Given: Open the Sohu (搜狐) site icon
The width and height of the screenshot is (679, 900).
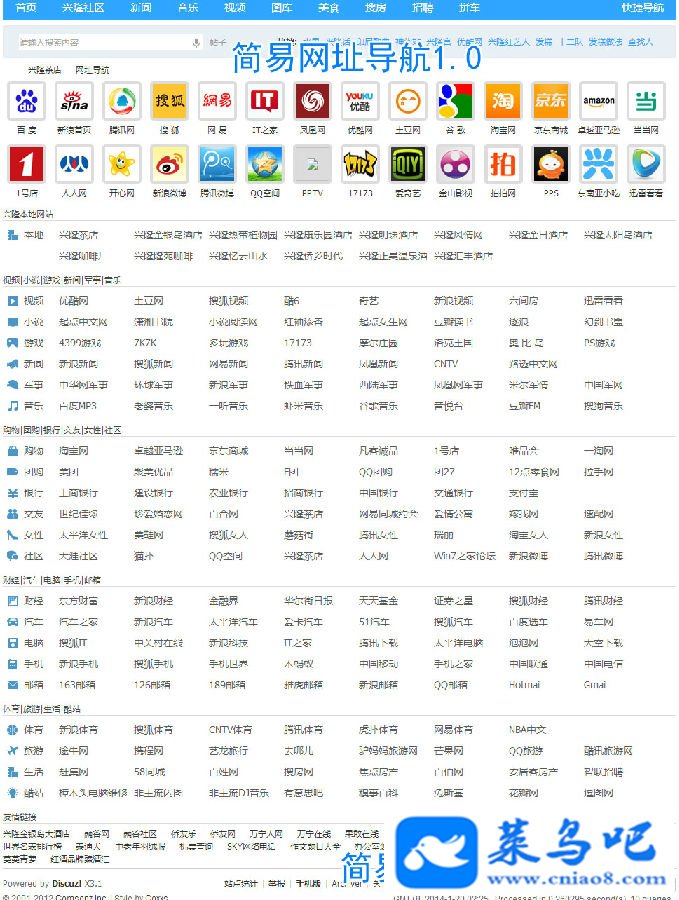Looking at the screenshot, I should coord(169,101).
